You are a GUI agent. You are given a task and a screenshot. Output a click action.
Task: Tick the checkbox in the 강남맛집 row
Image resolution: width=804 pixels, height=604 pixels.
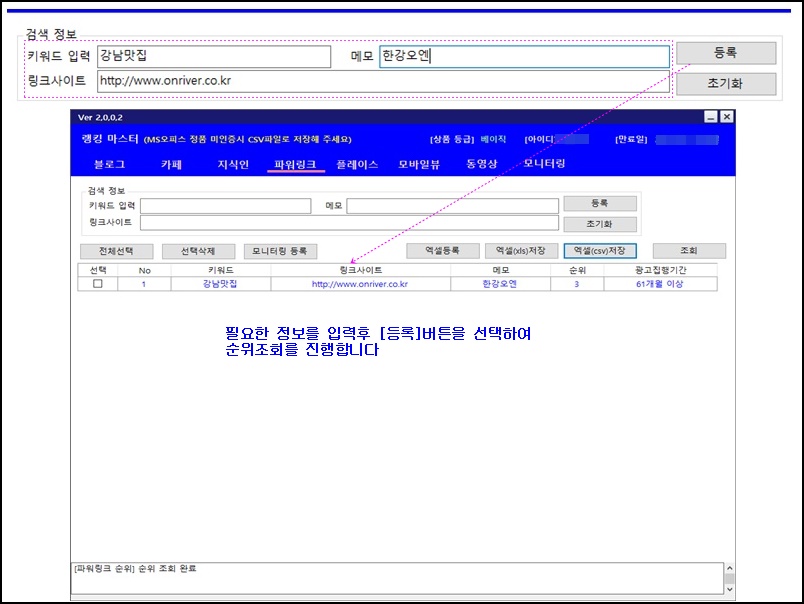tap(97, 284)
